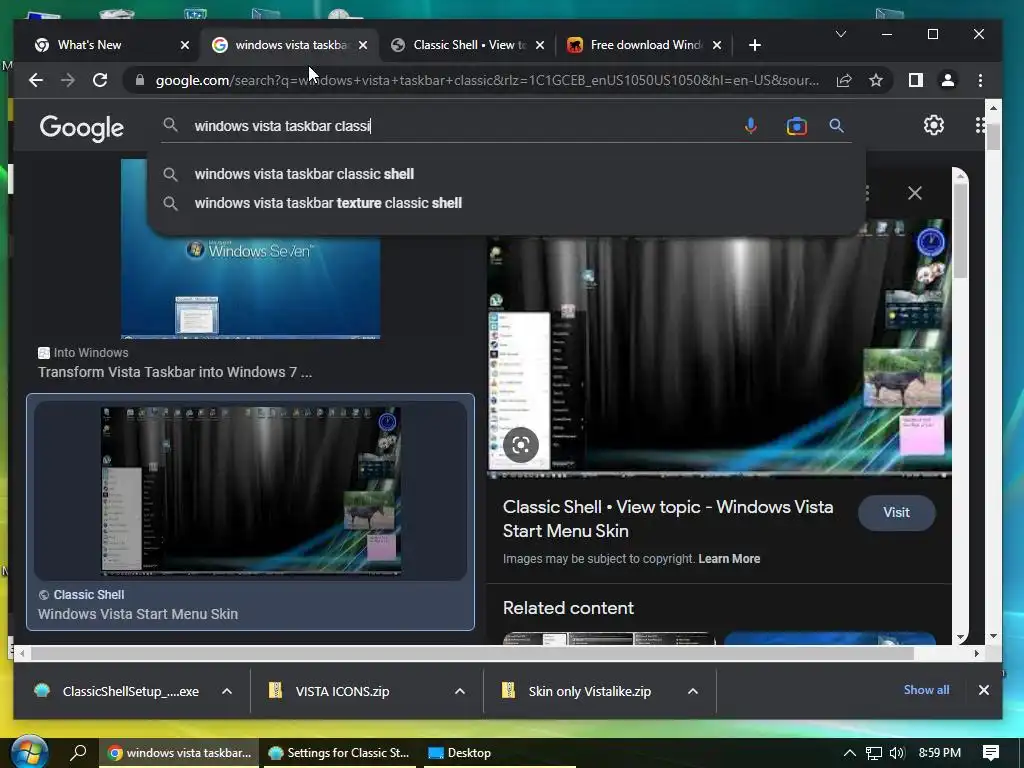The width and height of the screenshot is (1024, 768).
Task: Open the notification center icon
Action: click(x=991, y=753)
